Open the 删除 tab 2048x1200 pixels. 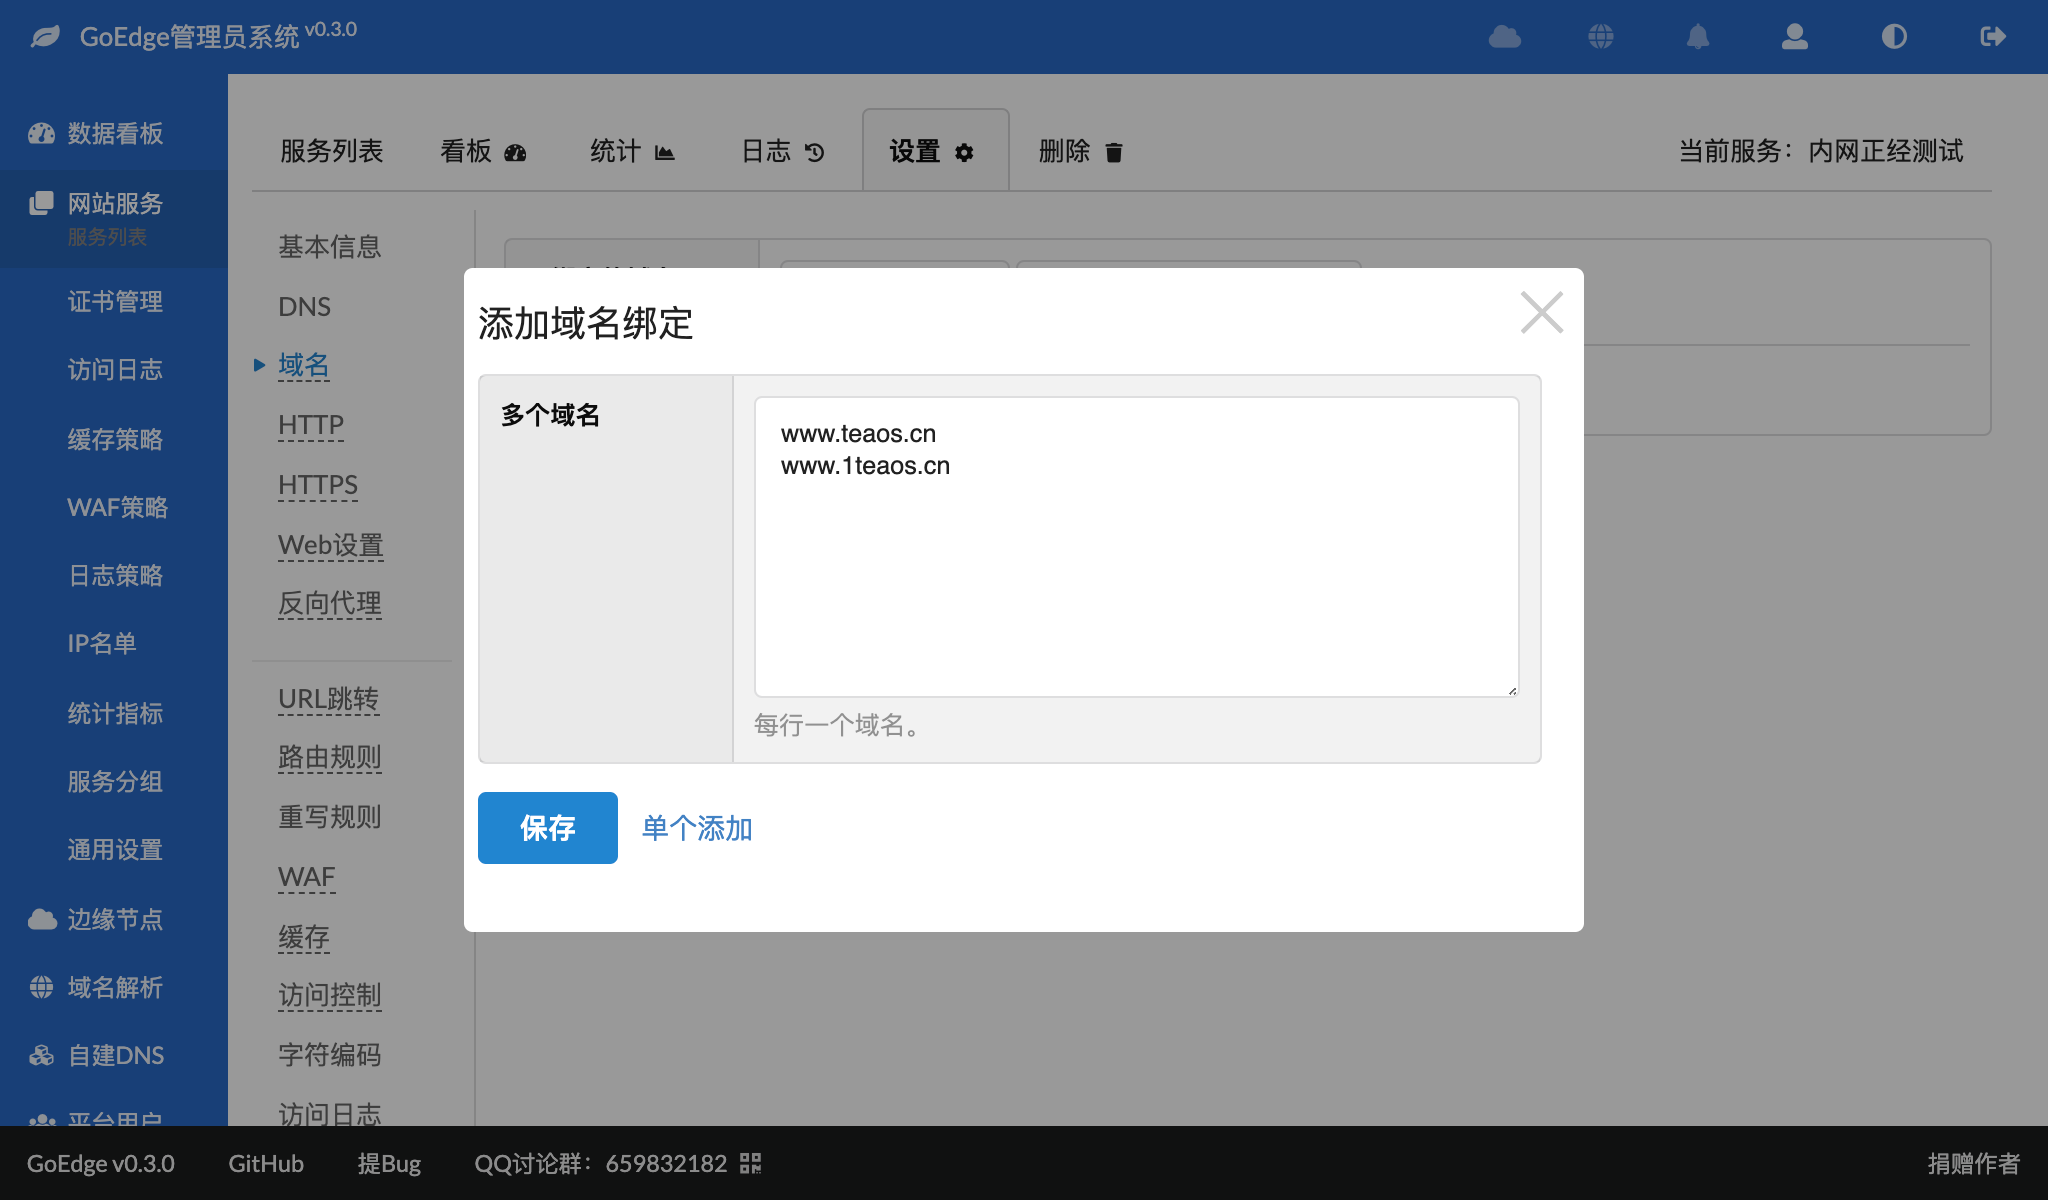click(x=1081, y=151)
